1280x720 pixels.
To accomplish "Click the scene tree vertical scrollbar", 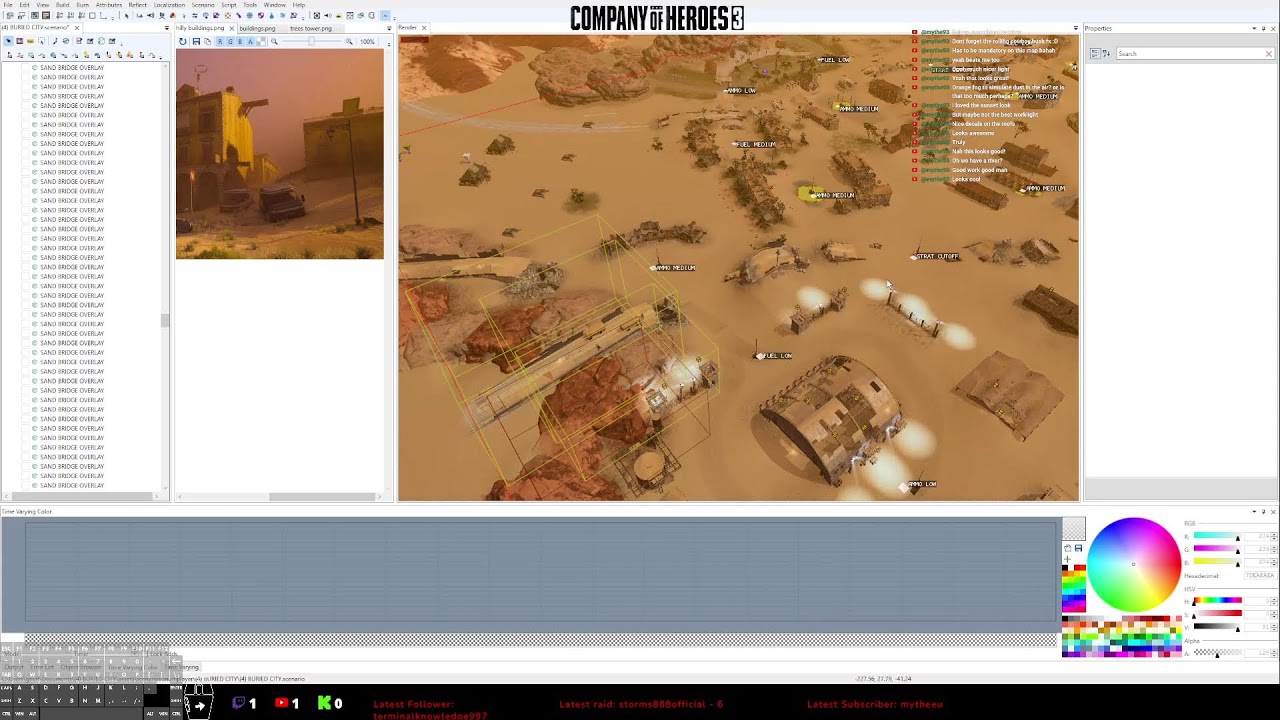I will [165, 320].
